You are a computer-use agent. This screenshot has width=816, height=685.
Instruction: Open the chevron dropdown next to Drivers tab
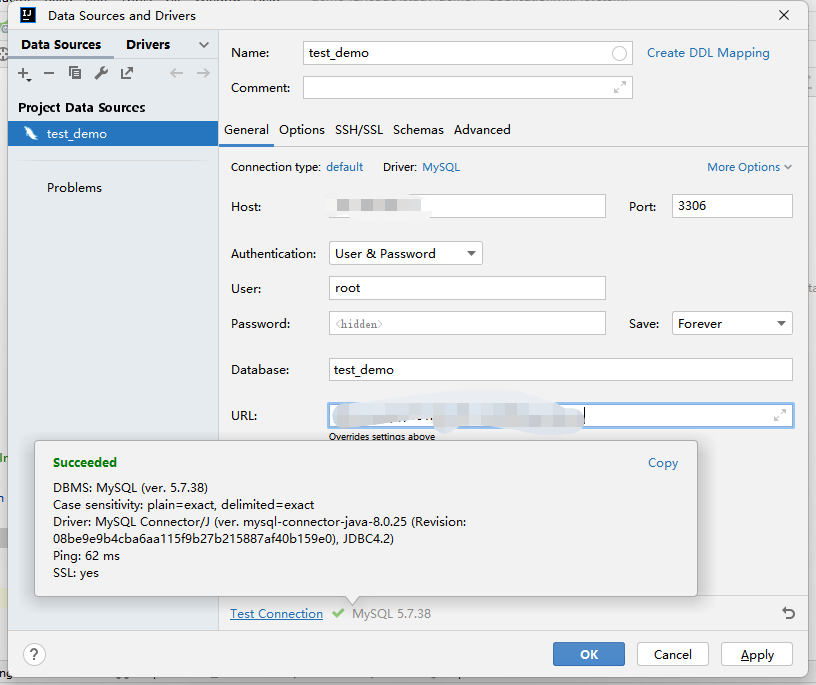(204, 45)
